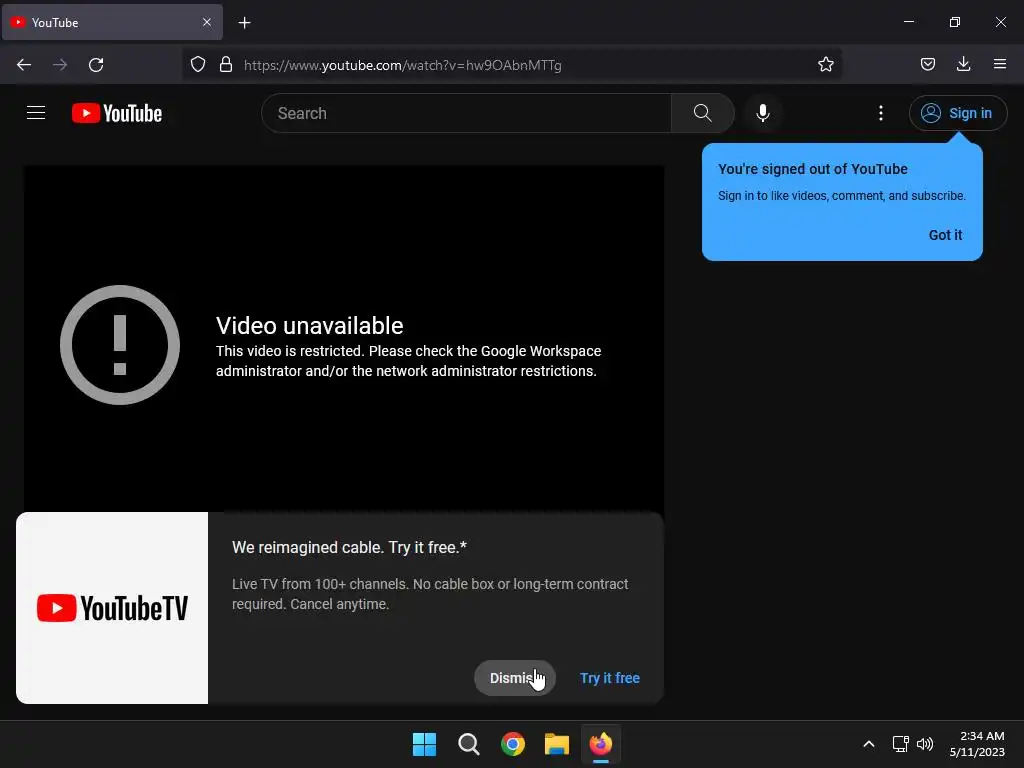The image size is (1024, 768).
Task: Show hidden system tray icons
Action: click(x=869, y=744)
